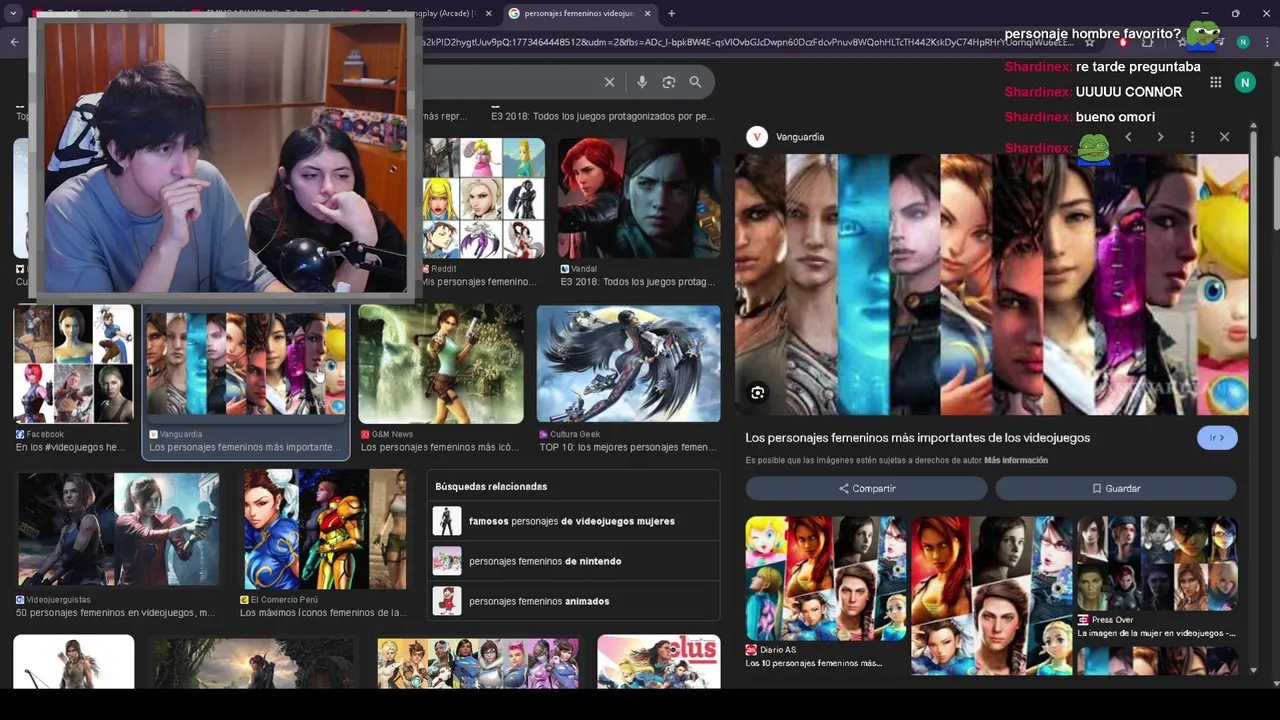
Task: Open the Google apps grid icon
Action: 1215,82
